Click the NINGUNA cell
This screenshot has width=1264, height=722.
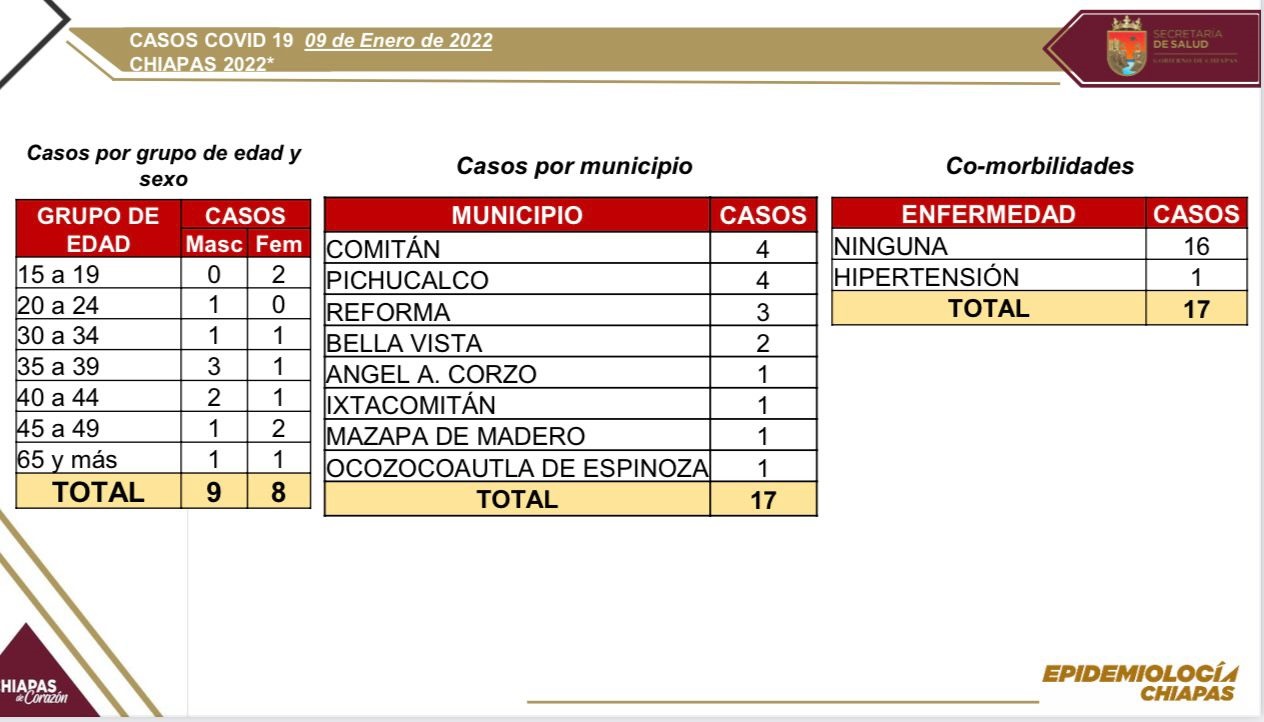[988, 246]
